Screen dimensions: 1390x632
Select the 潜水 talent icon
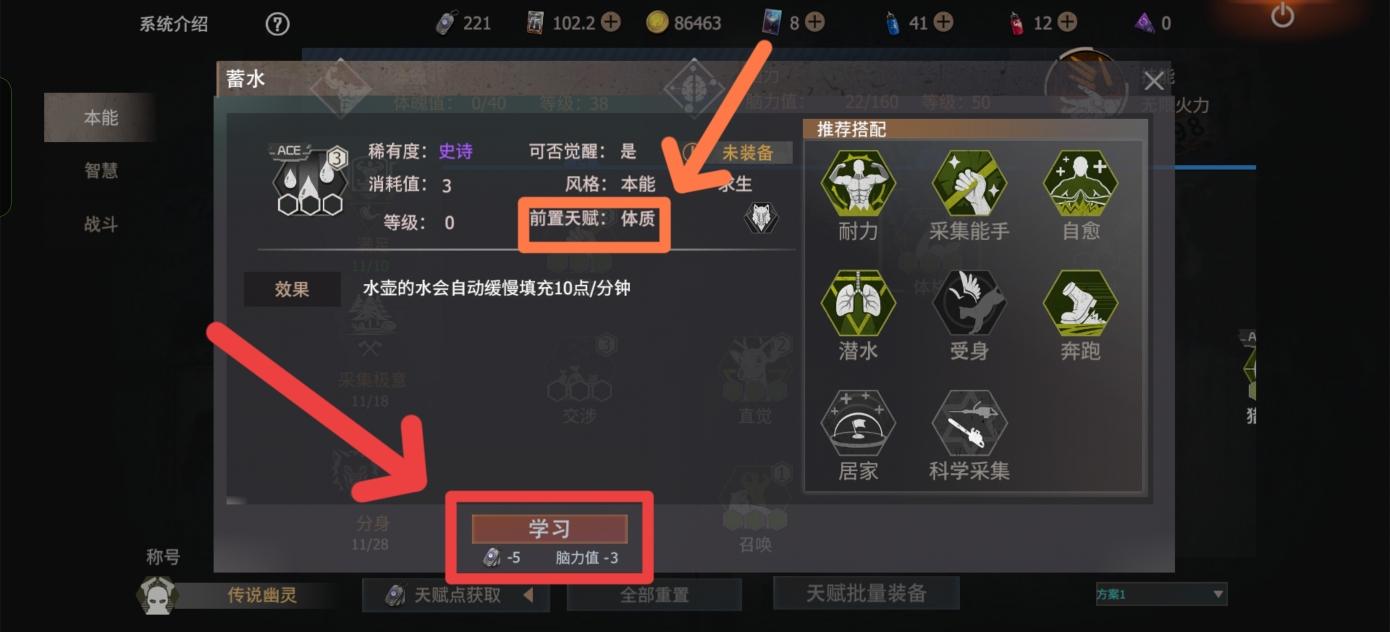pos(858,303)
